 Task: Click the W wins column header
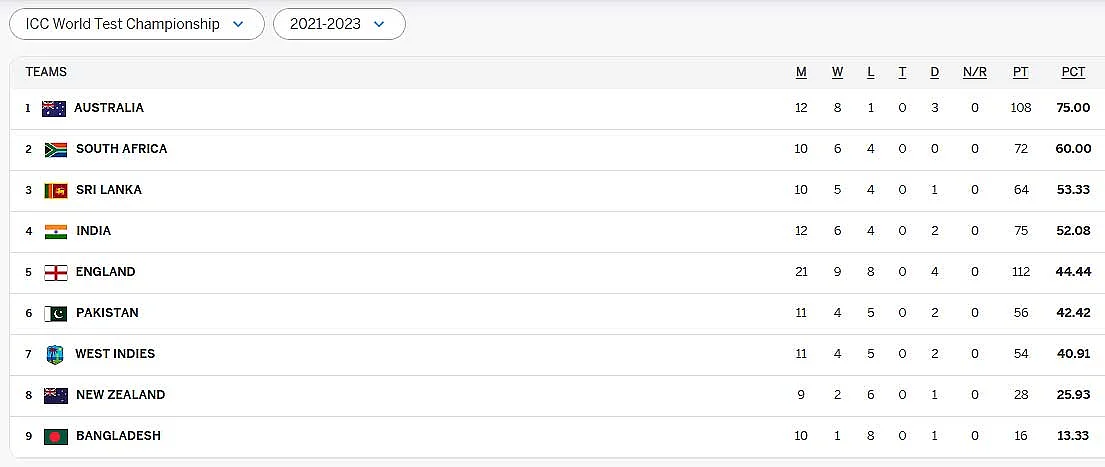837,73
